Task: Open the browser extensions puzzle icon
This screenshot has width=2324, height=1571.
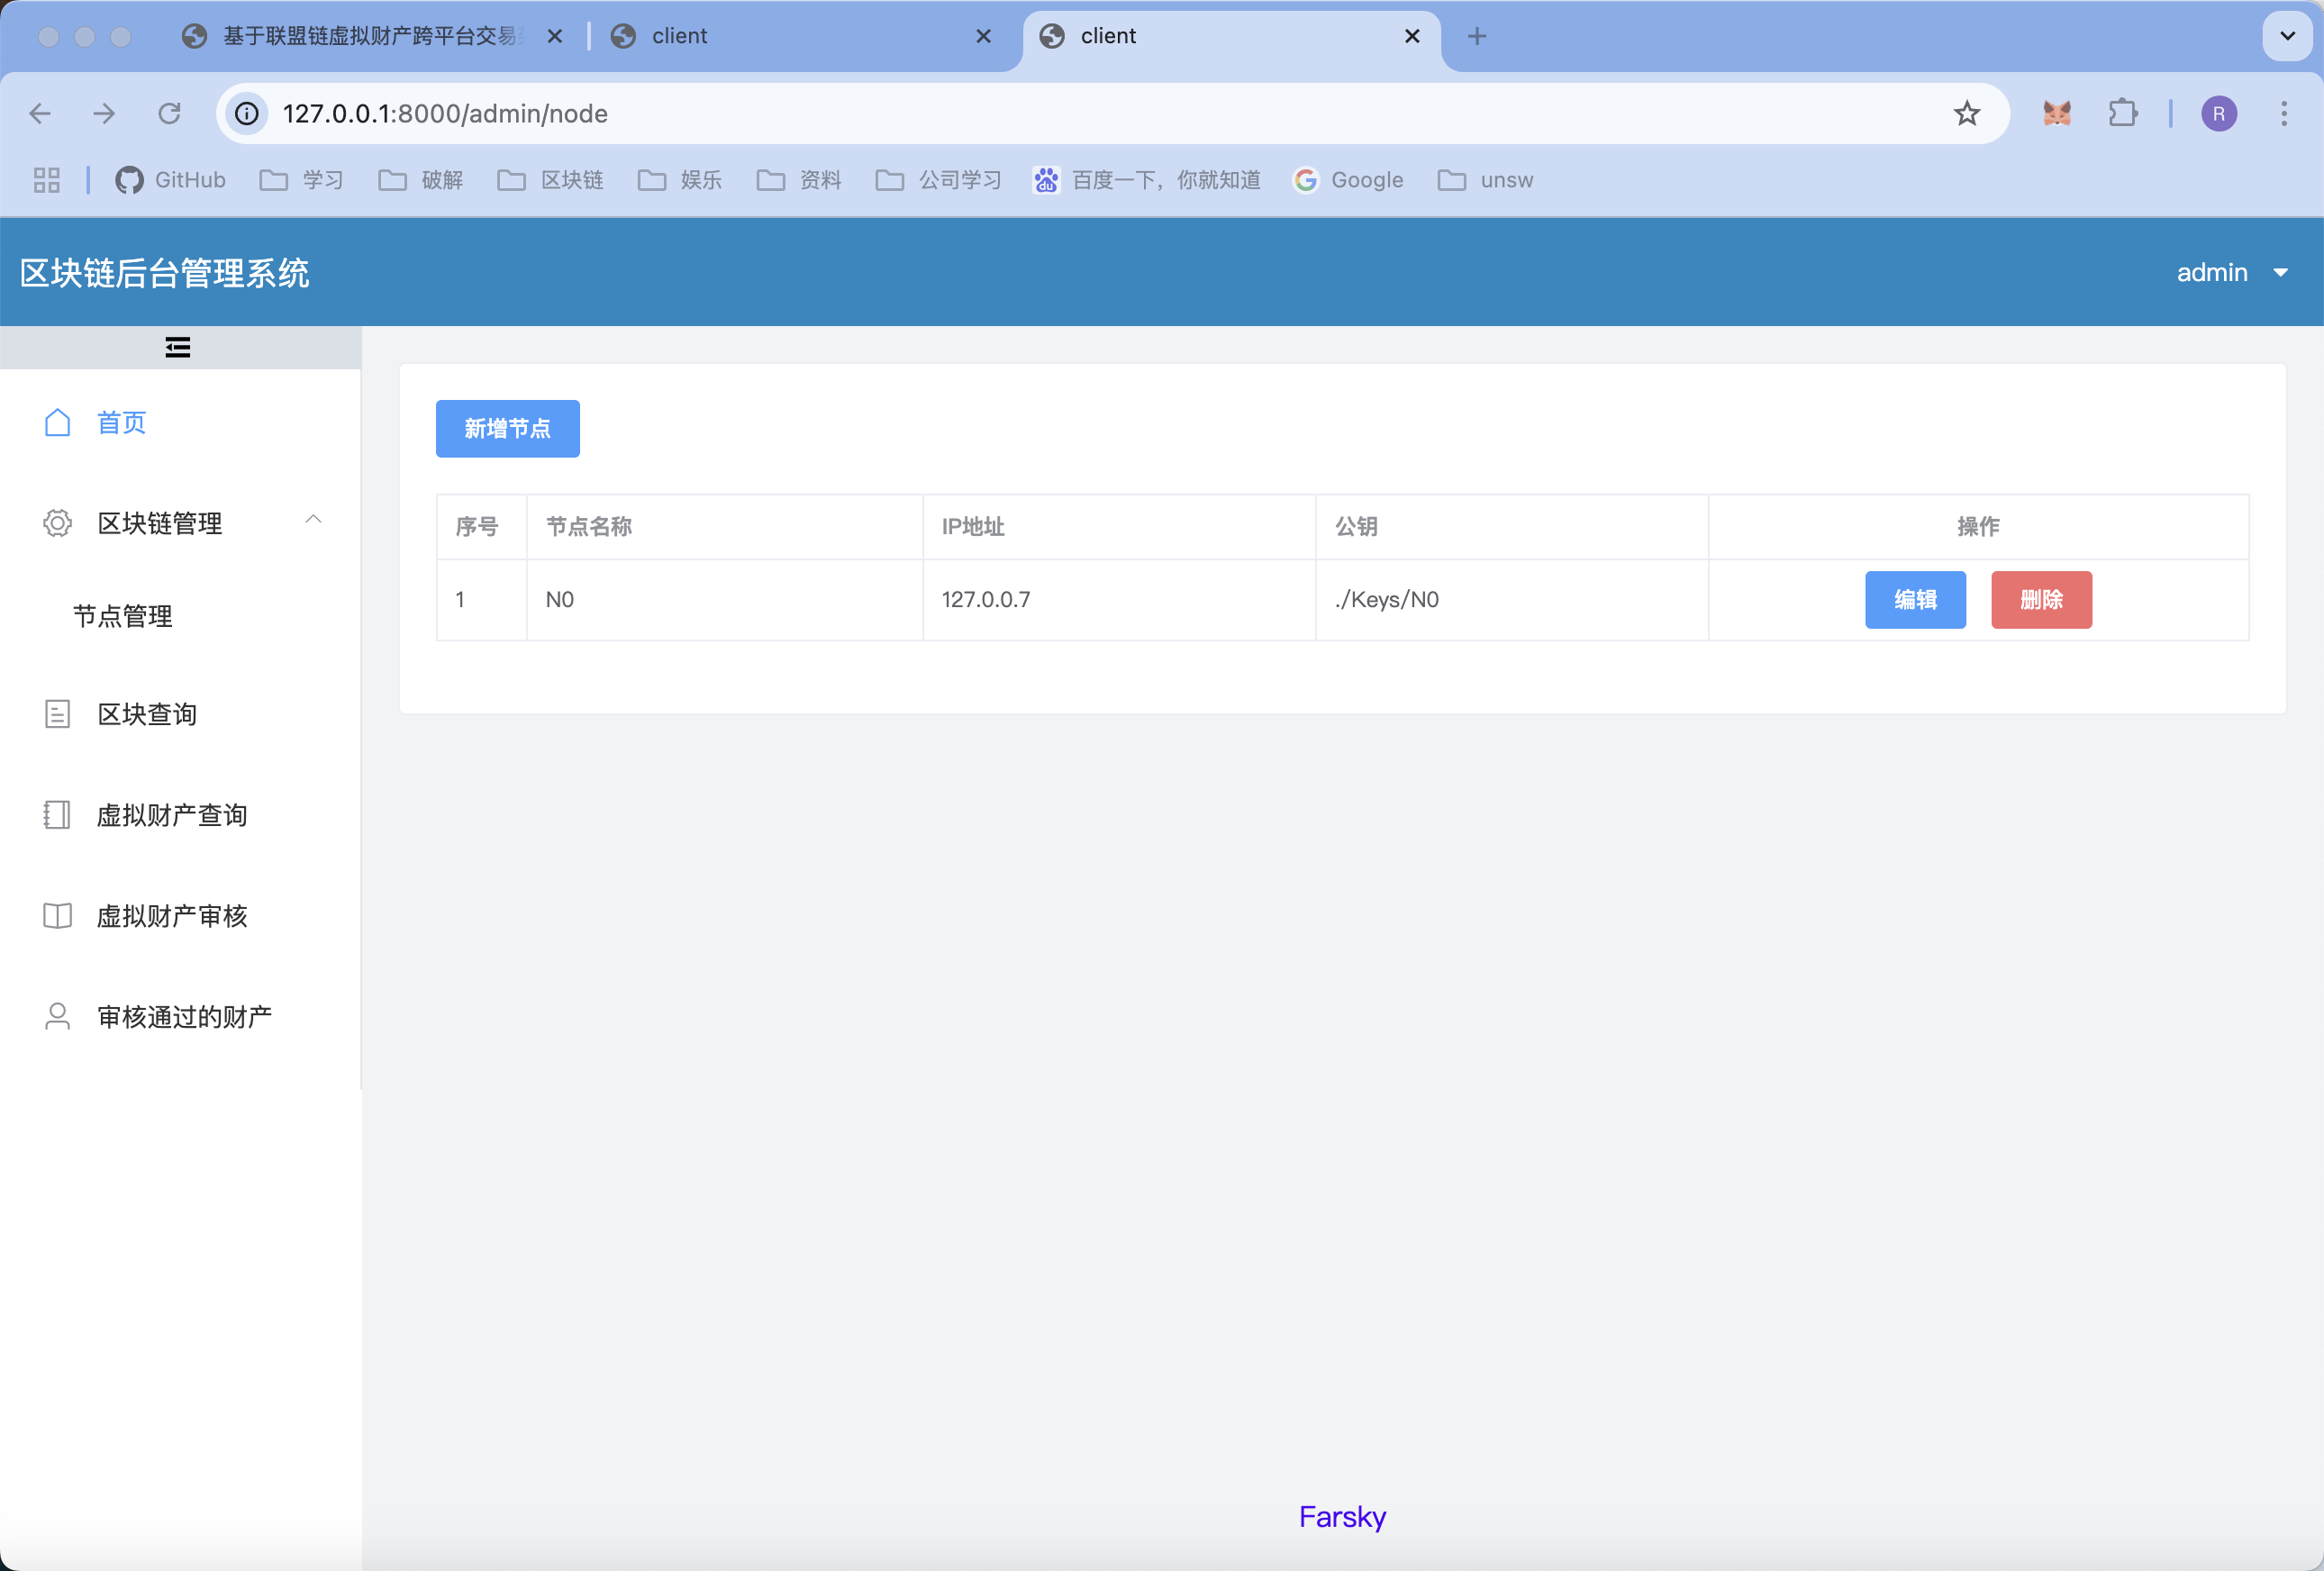Action: tap(2122, 113)
